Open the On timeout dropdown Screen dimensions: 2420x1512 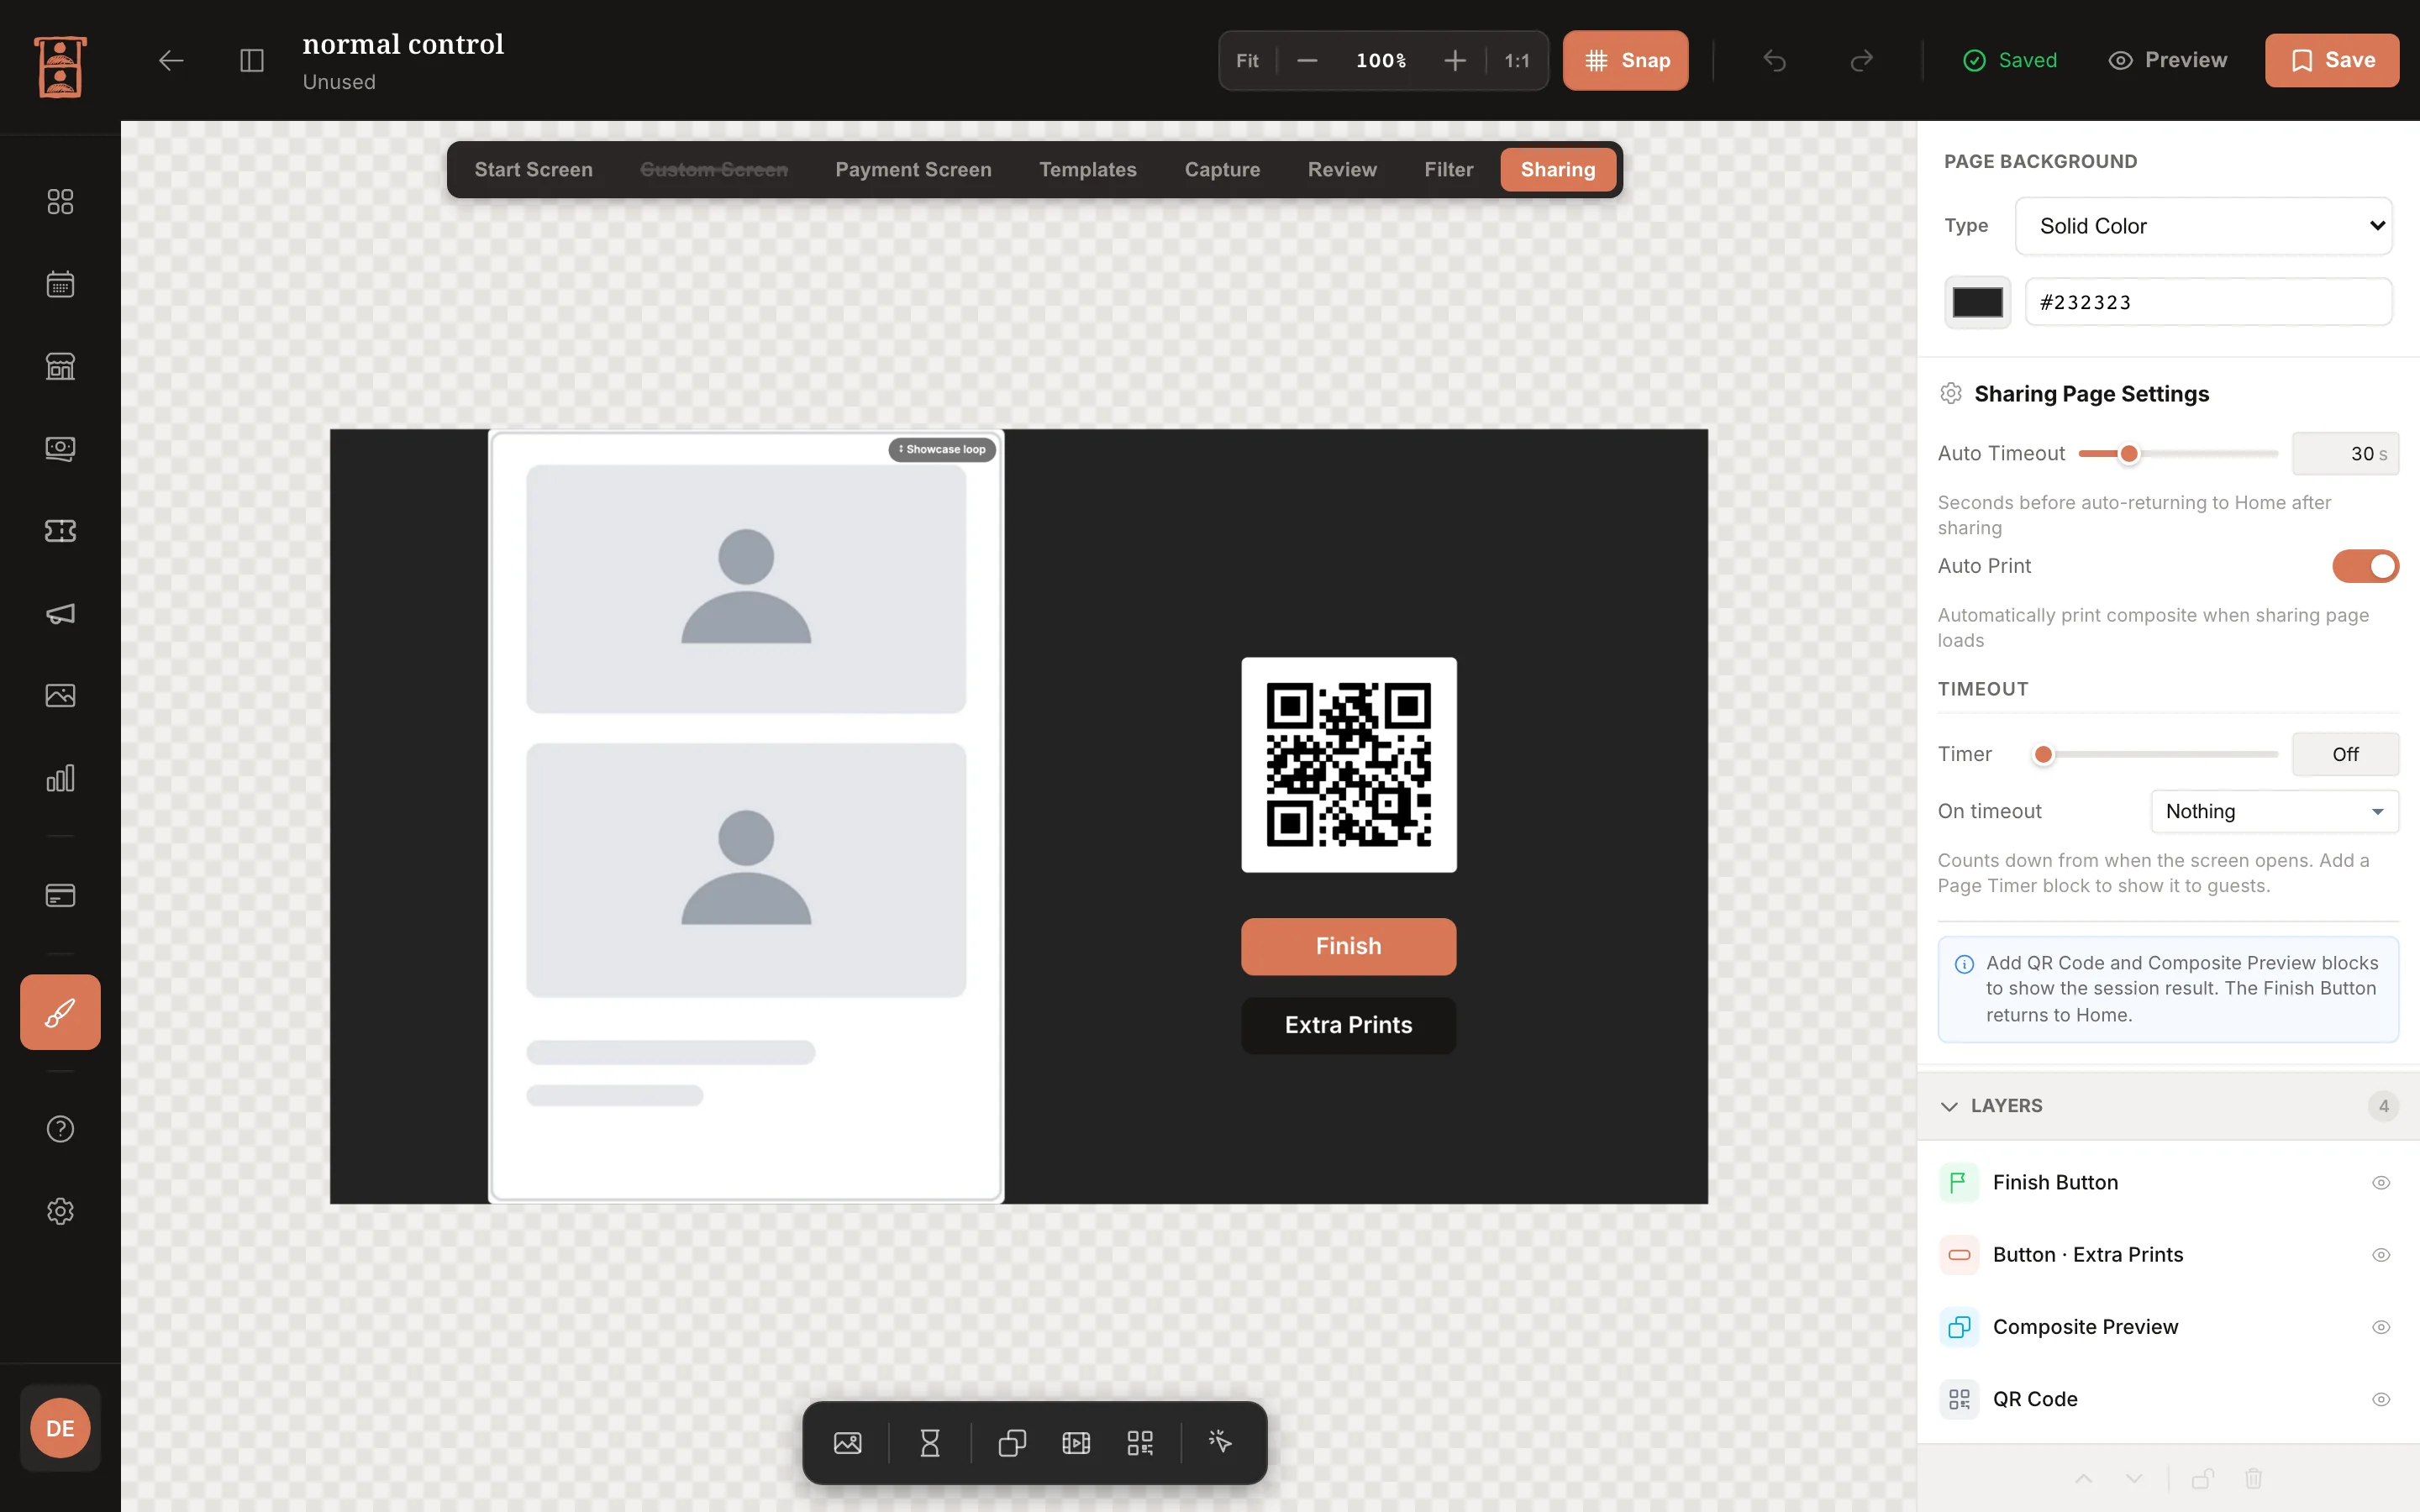pyautogui.click(x=2274, y=811)
